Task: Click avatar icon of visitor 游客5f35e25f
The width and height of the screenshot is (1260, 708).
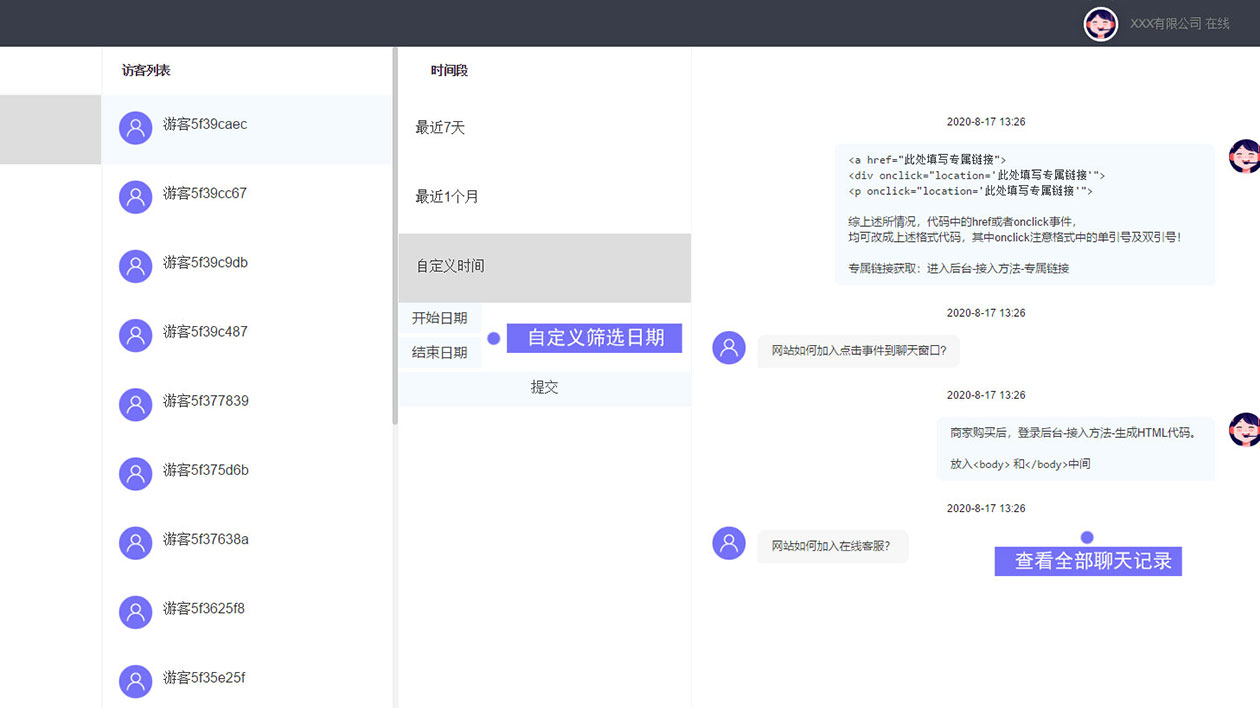Action: pyautogui.click(x=135, y=680)
